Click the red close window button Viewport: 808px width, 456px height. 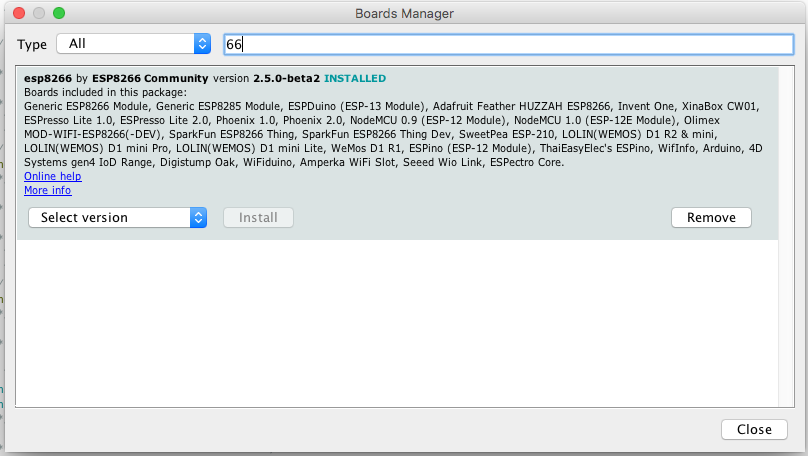point(19,14)
